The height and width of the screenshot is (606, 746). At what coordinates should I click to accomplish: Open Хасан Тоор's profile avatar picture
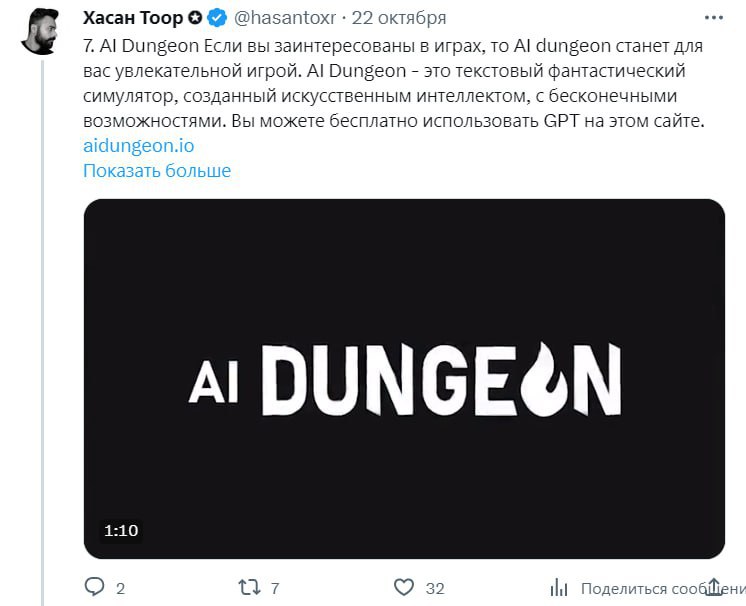pos(40,31)
